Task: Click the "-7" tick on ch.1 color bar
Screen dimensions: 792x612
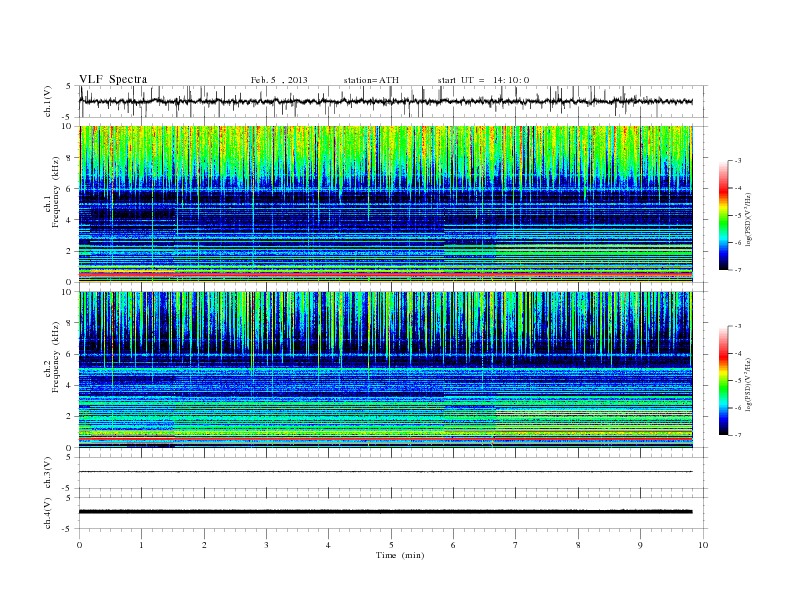Action: (738, 270)
